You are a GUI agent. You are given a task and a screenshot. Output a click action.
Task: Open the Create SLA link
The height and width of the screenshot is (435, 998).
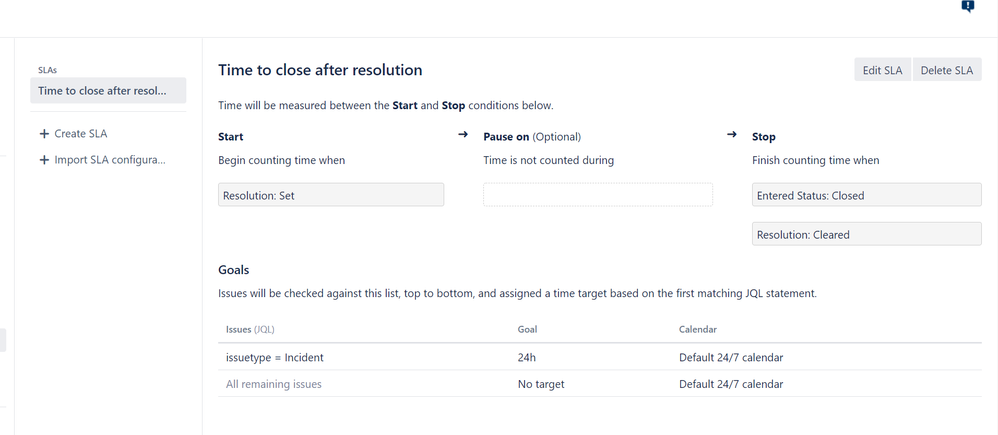tap(81, 134)
